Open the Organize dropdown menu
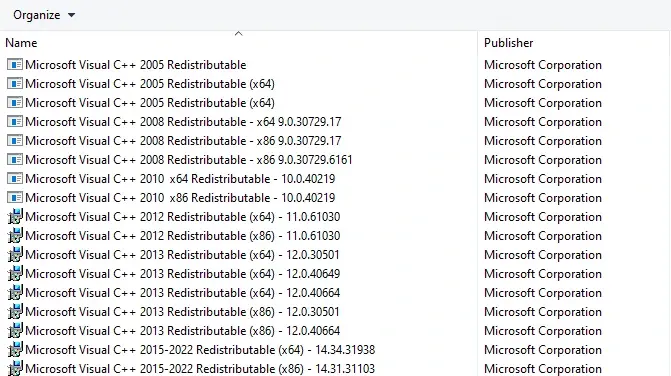Screen dimensions: 671x376 pos(44,15)
